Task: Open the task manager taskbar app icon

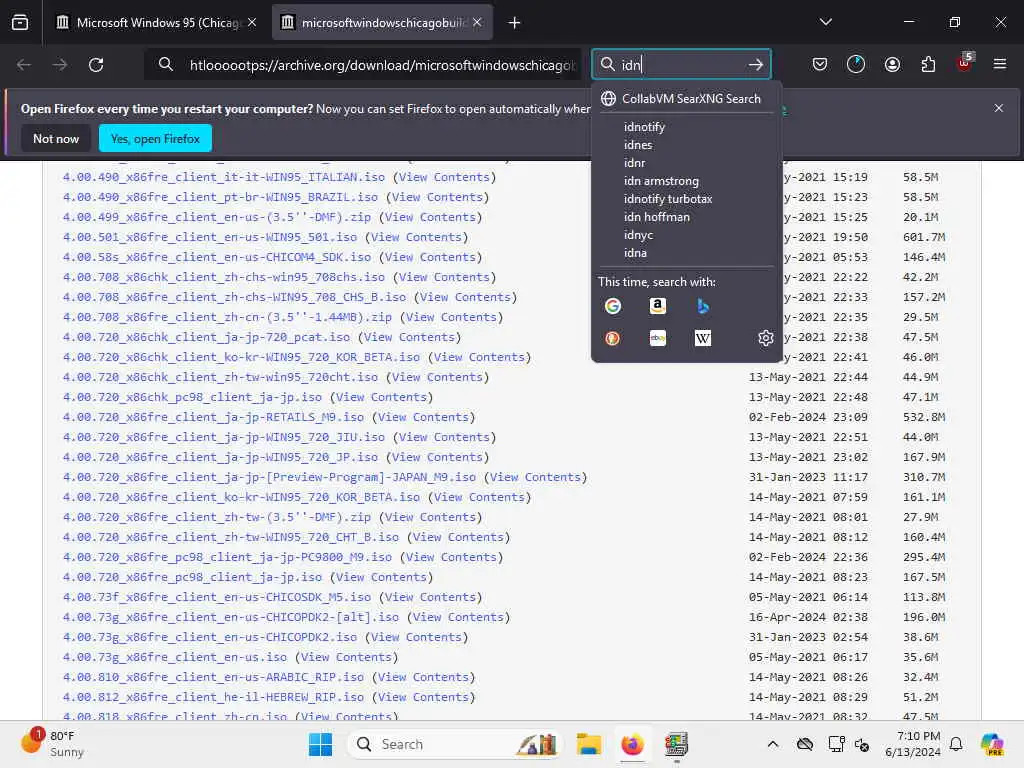Action: click(x=677, y=744)
